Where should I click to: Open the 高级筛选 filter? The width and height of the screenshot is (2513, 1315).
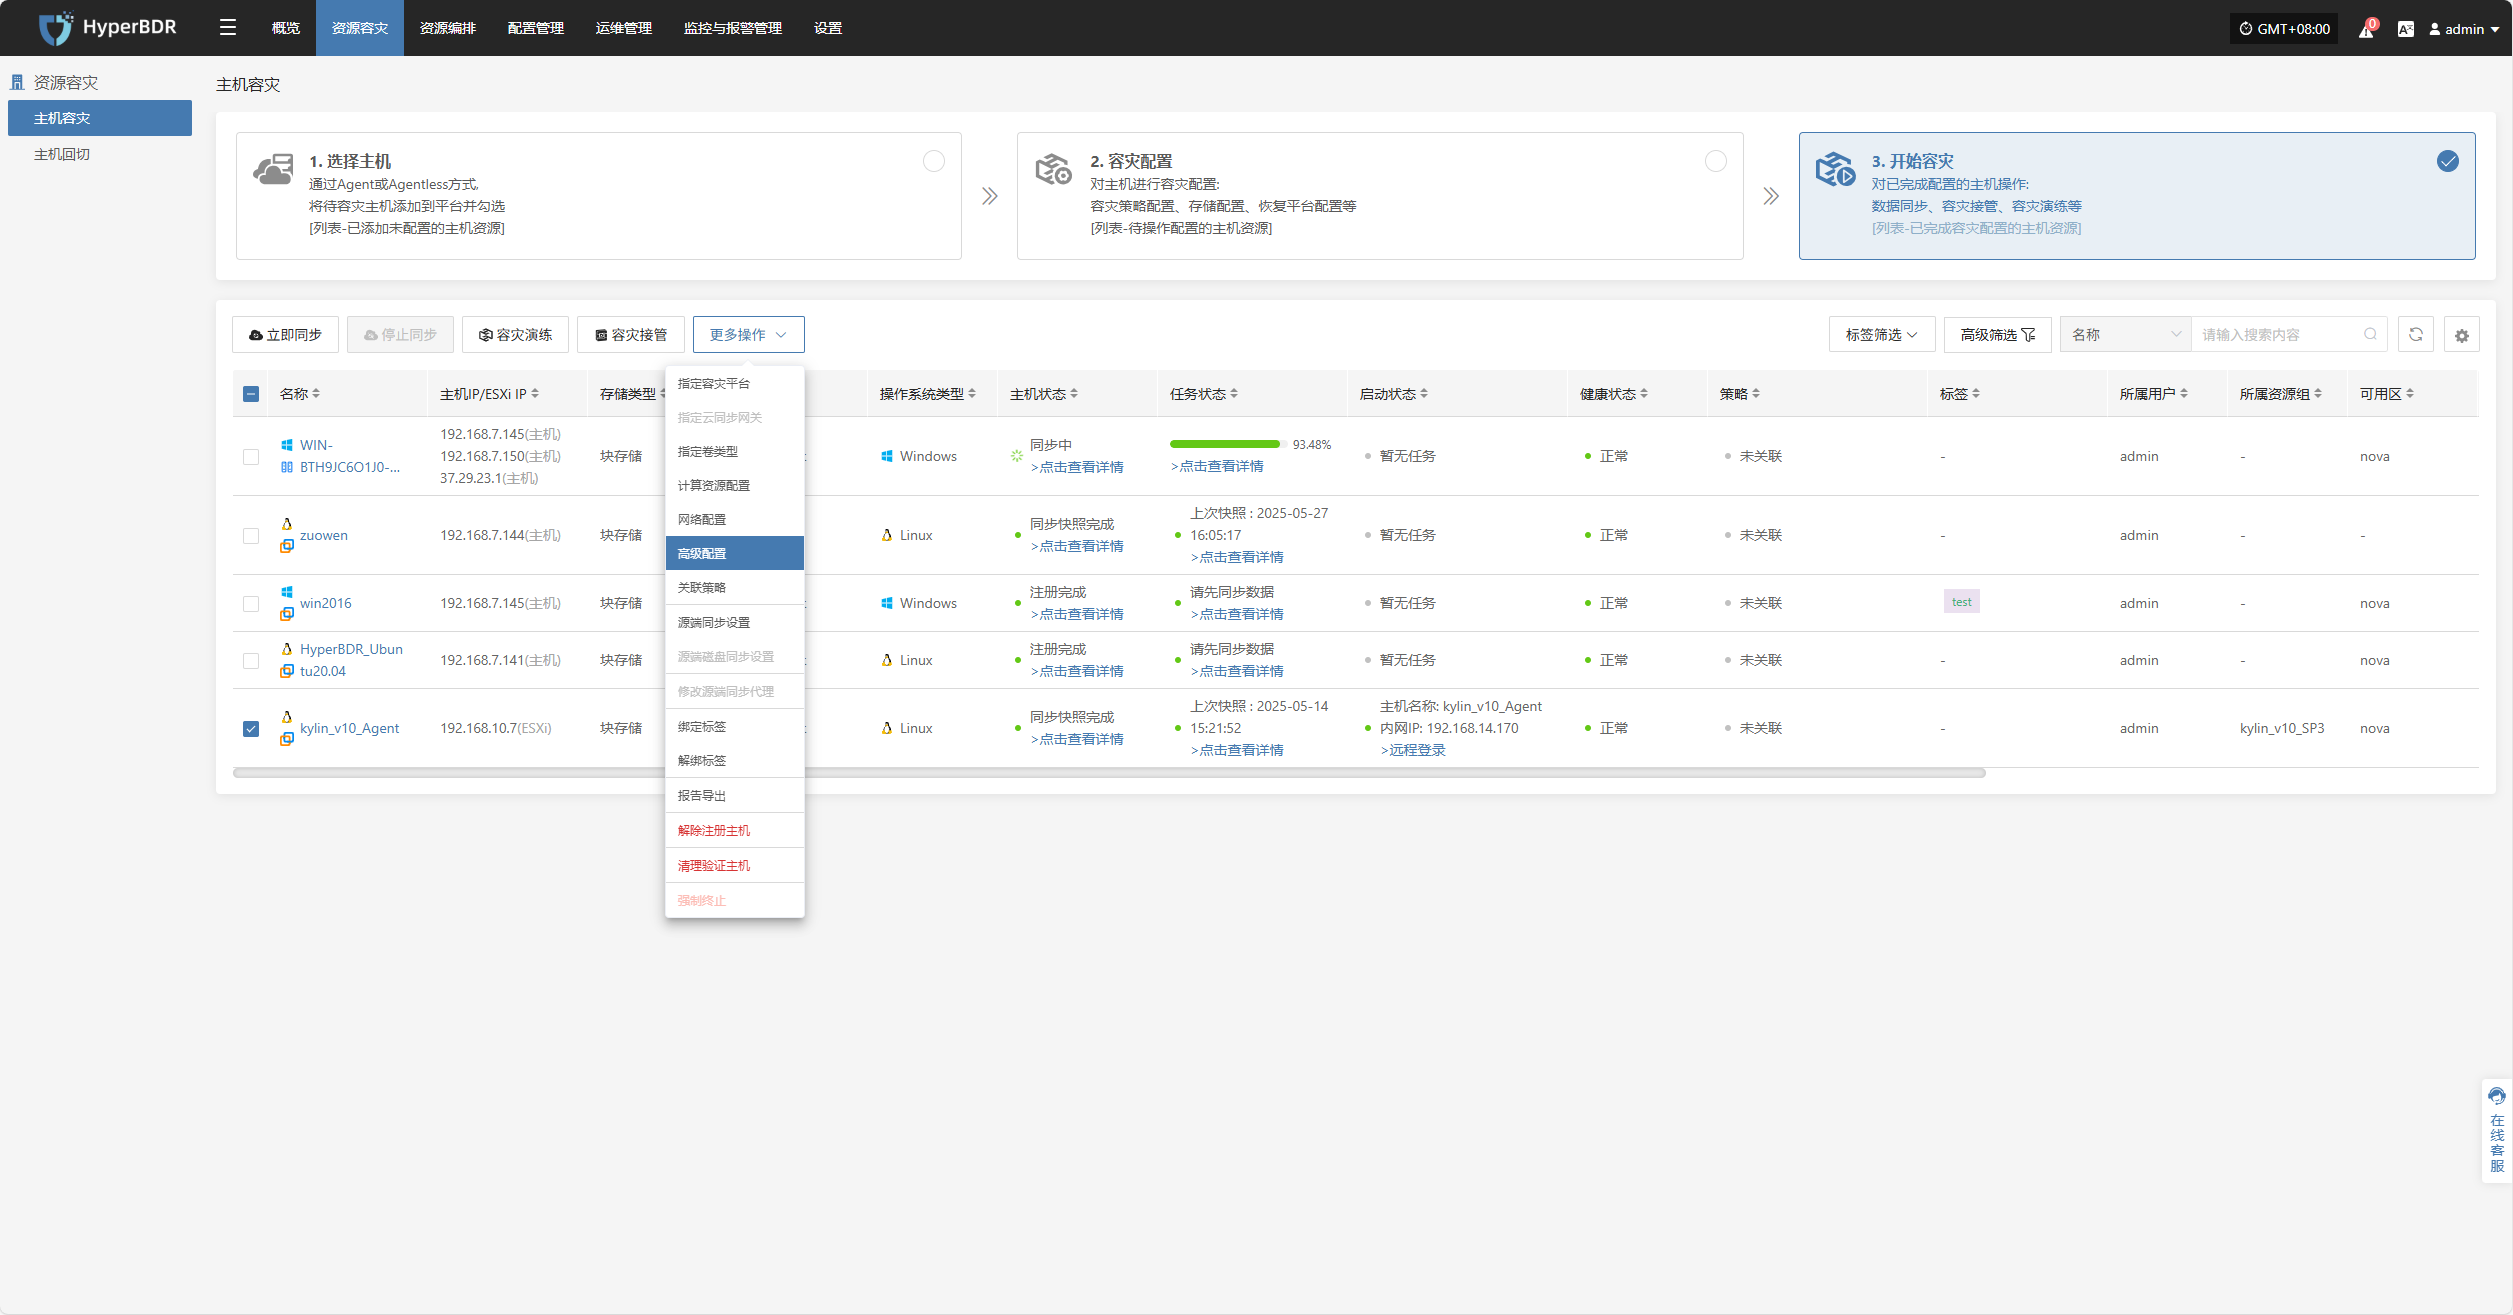(x=1997, y=334)
